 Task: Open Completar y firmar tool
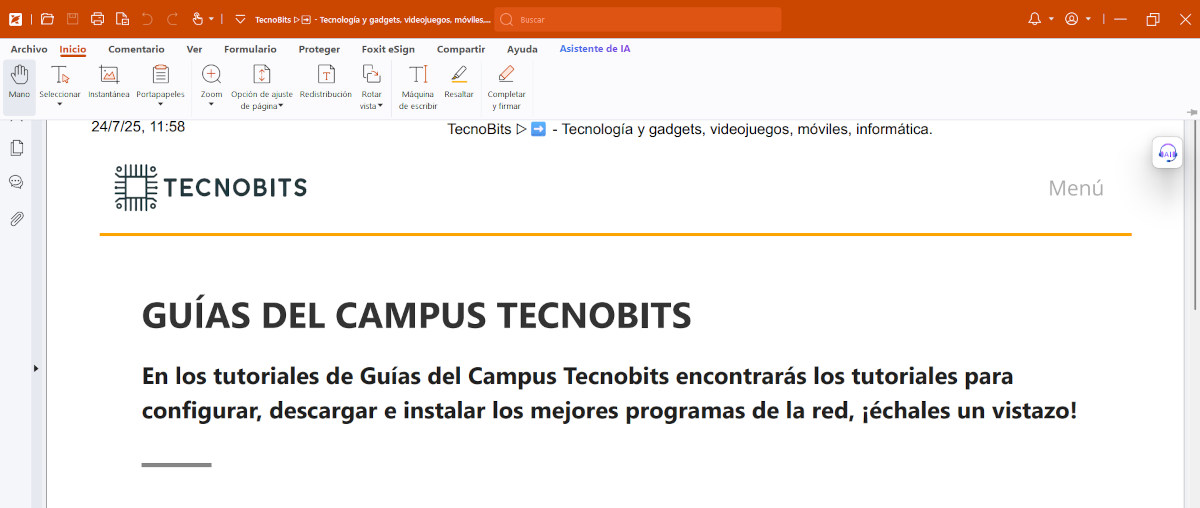[x=506, y=86]
